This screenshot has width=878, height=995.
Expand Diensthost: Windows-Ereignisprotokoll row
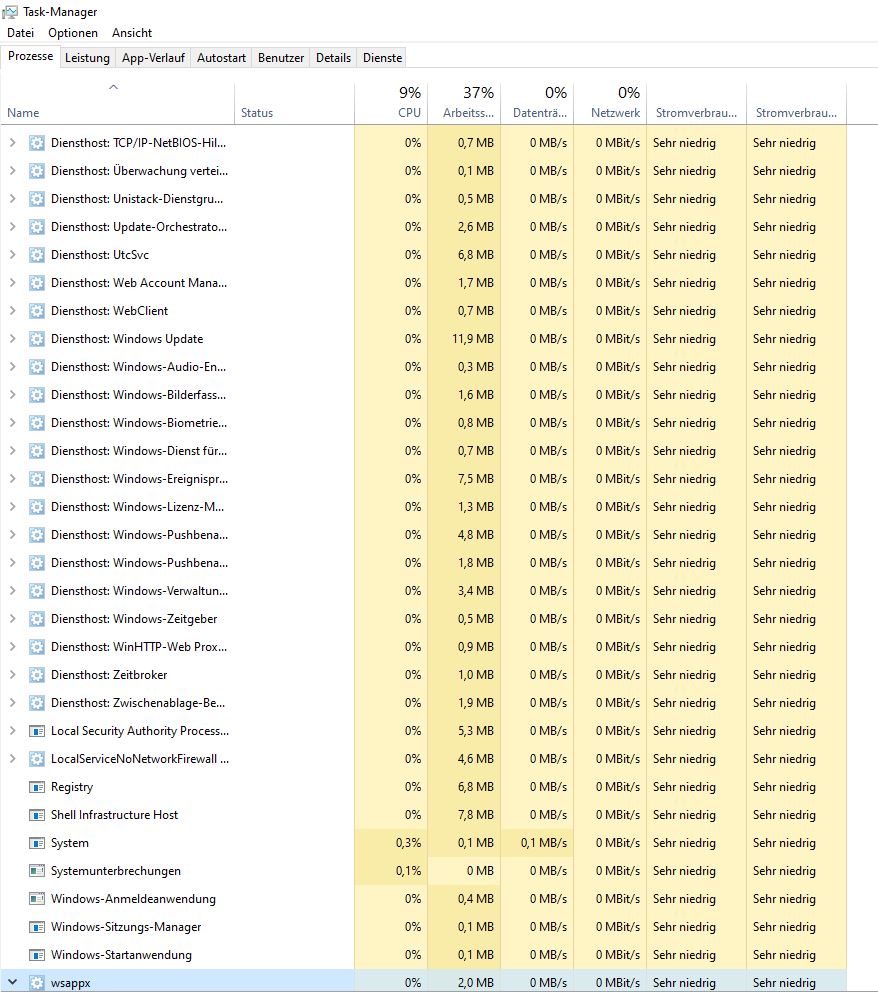pos(12,479)
